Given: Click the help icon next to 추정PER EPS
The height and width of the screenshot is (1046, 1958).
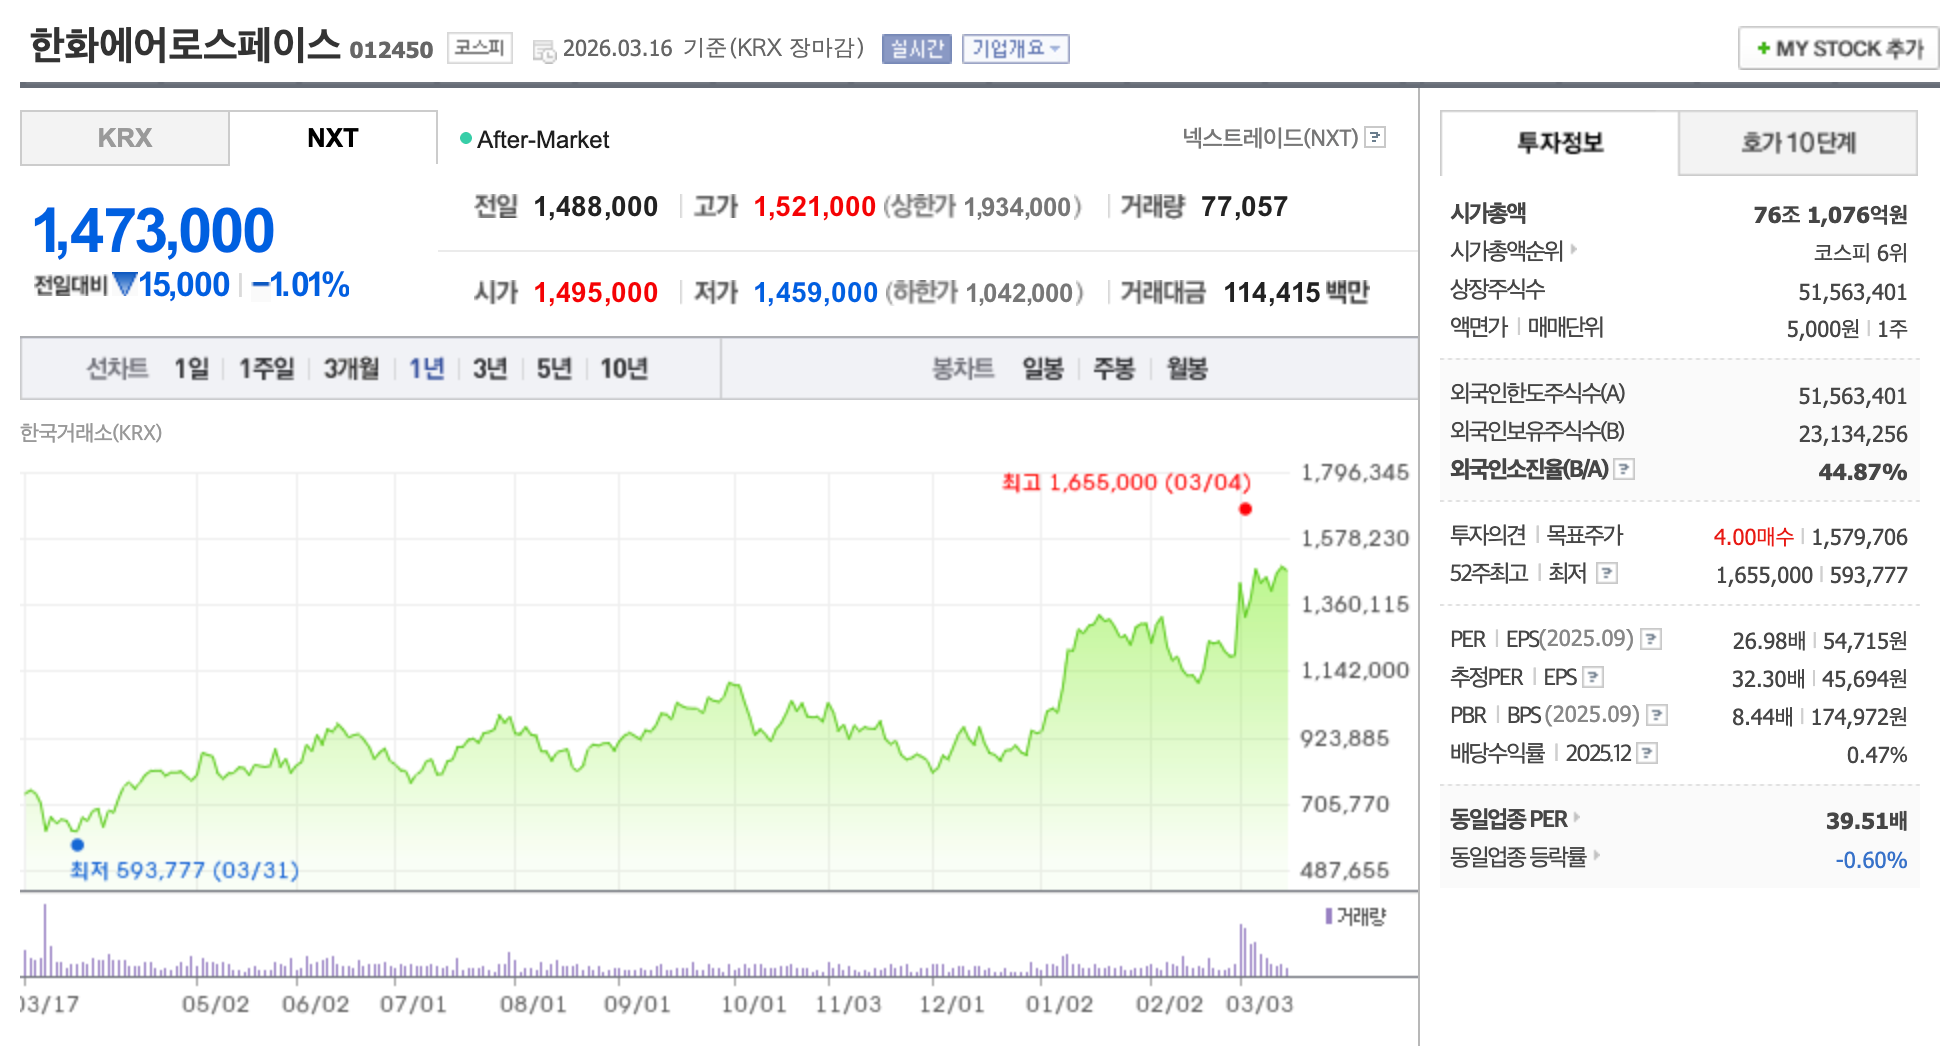Looking at the screenshot, I should (x=1594, y=677).
